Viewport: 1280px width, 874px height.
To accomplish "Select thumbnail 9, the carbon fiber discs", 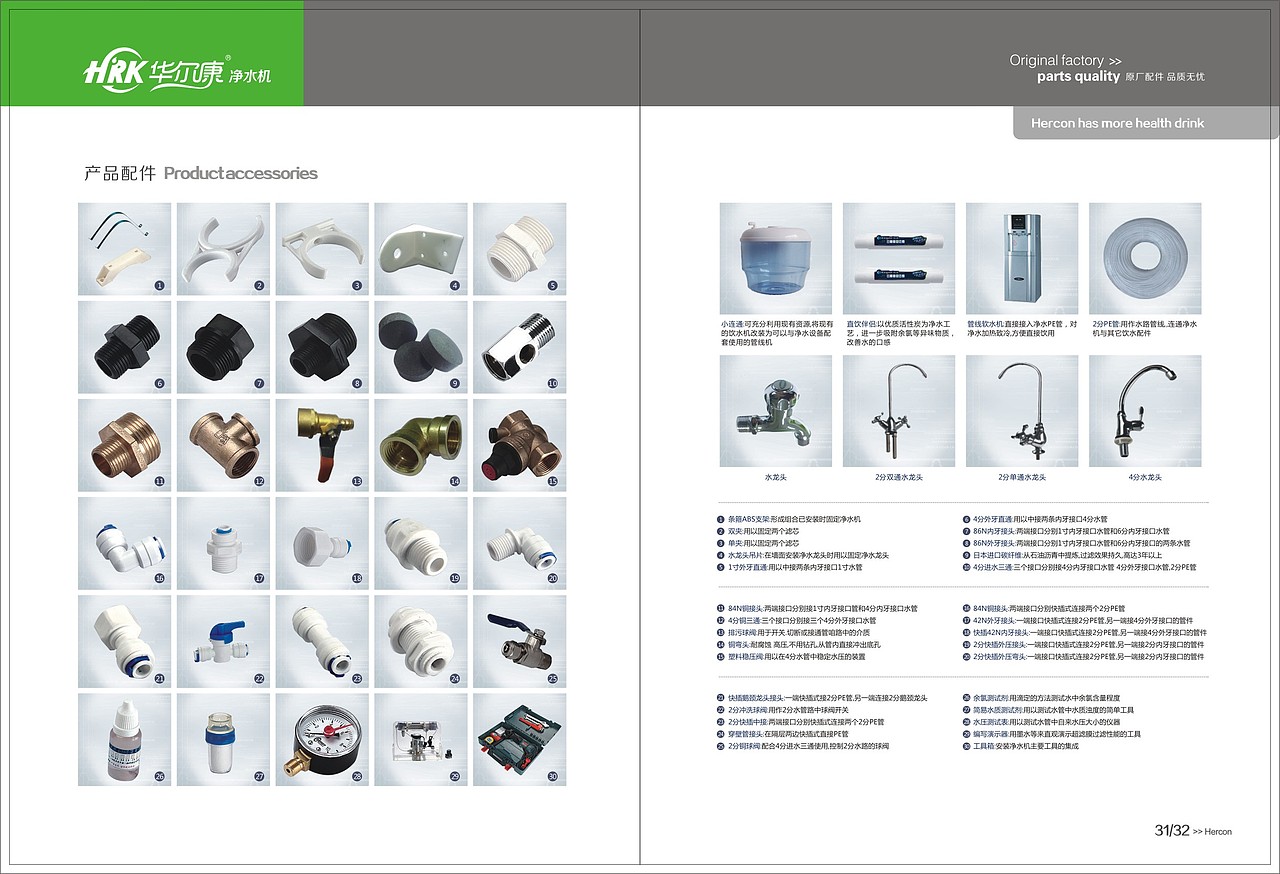I will 421,347.
